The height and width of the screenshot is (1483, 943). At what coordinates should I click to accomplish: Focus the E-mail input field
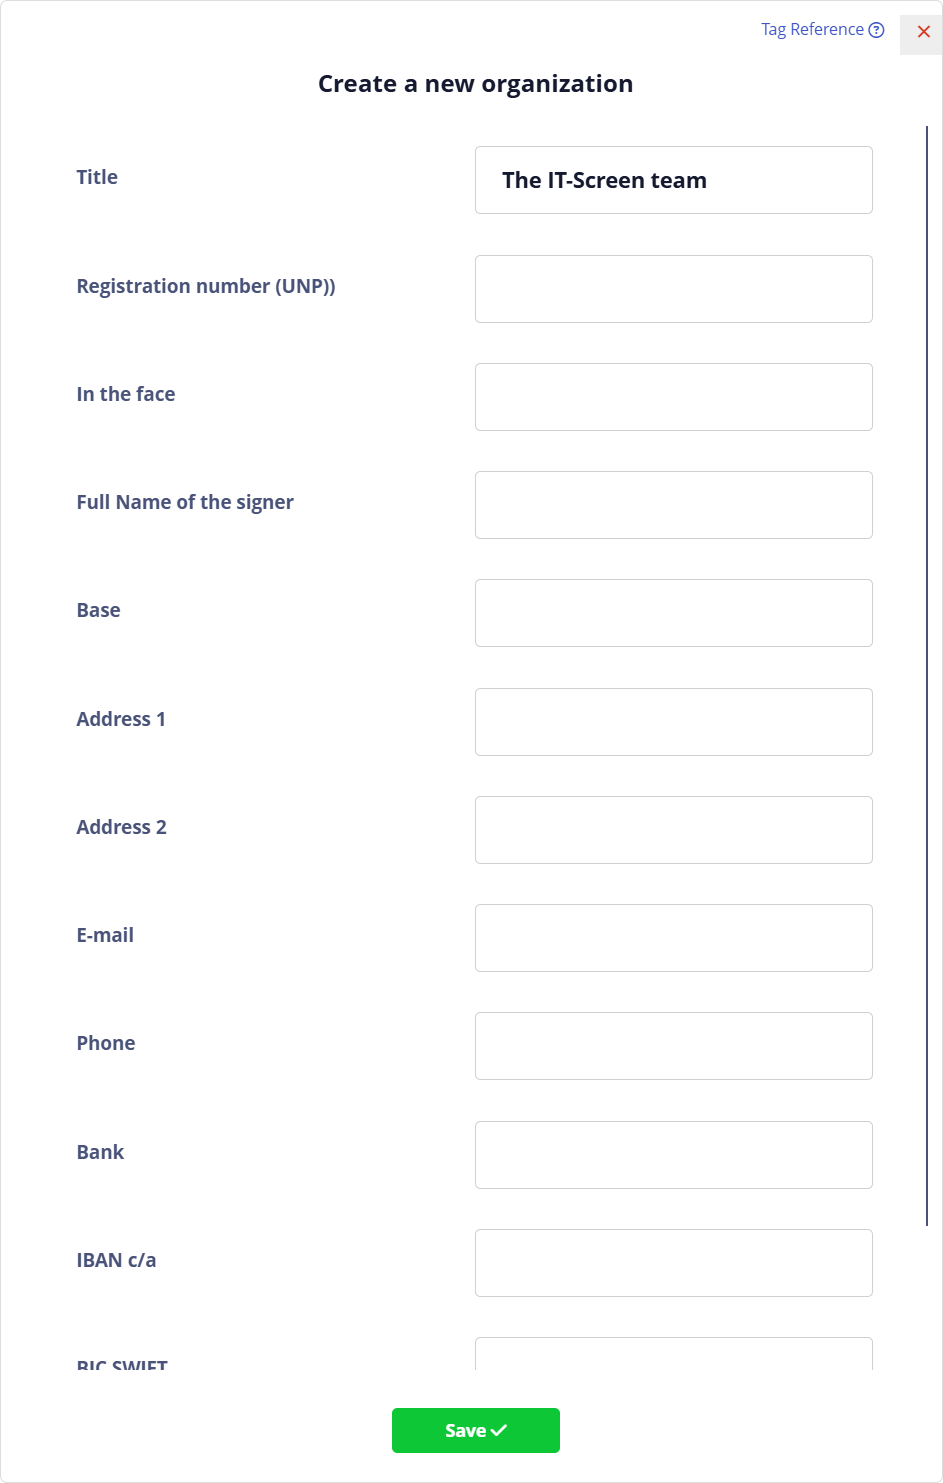click(x=674, y=938)
